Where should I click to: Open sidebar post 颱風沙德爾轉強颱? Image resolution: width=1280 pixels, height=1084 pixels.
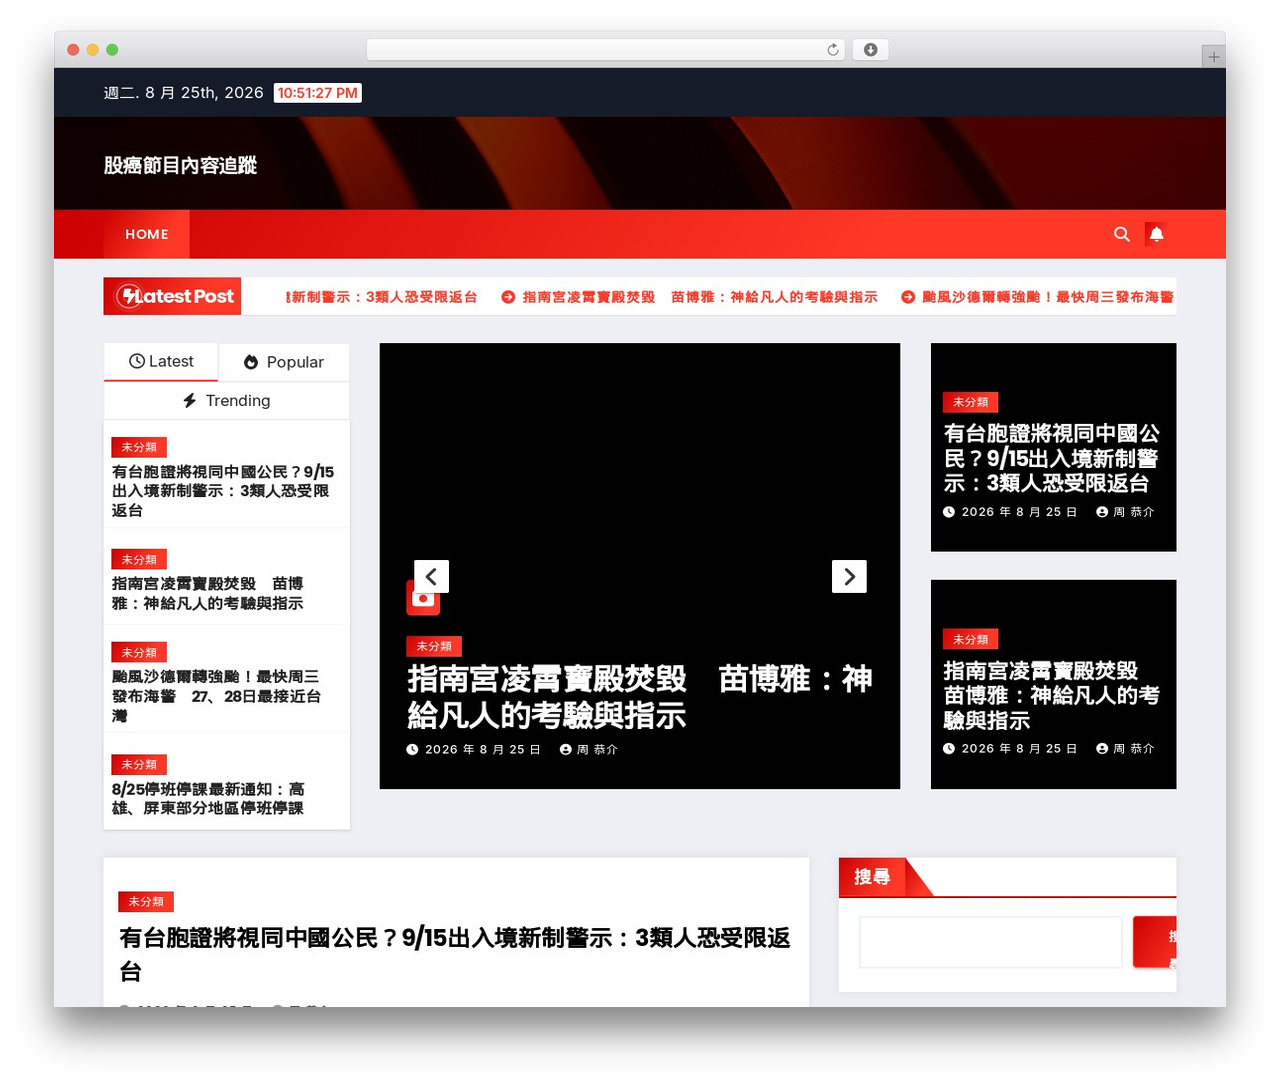coord(216,696)
